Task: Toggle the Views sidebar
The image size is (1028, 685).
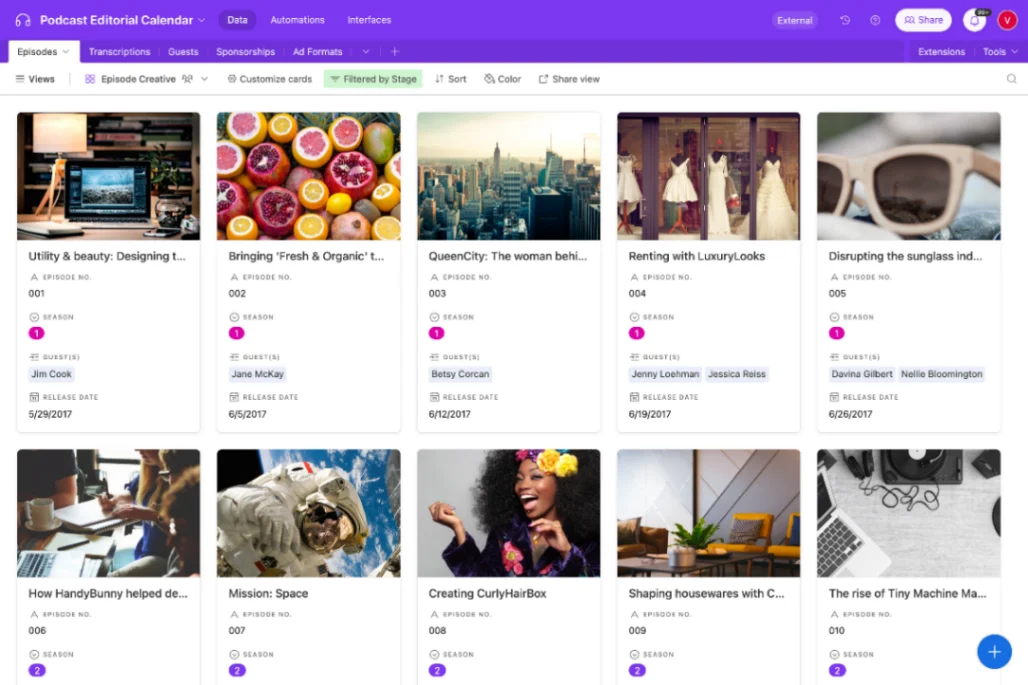Action: (35, 78)
